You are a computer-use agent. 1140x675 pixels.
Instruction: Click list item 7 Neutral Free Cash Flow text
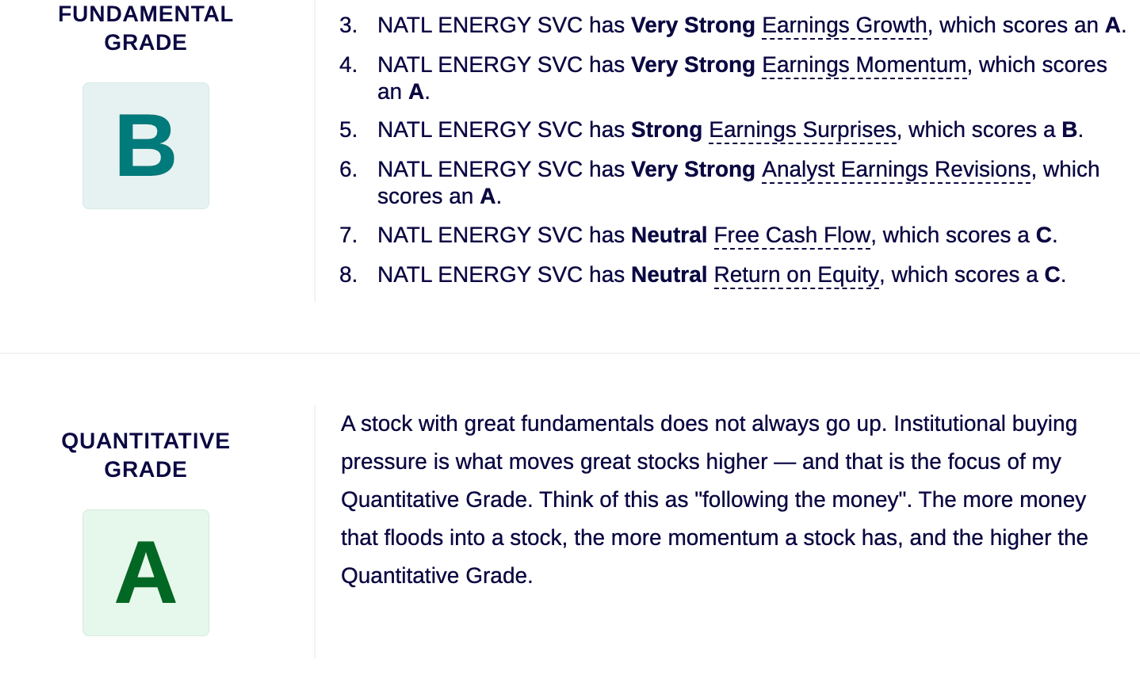pos(698,236)
